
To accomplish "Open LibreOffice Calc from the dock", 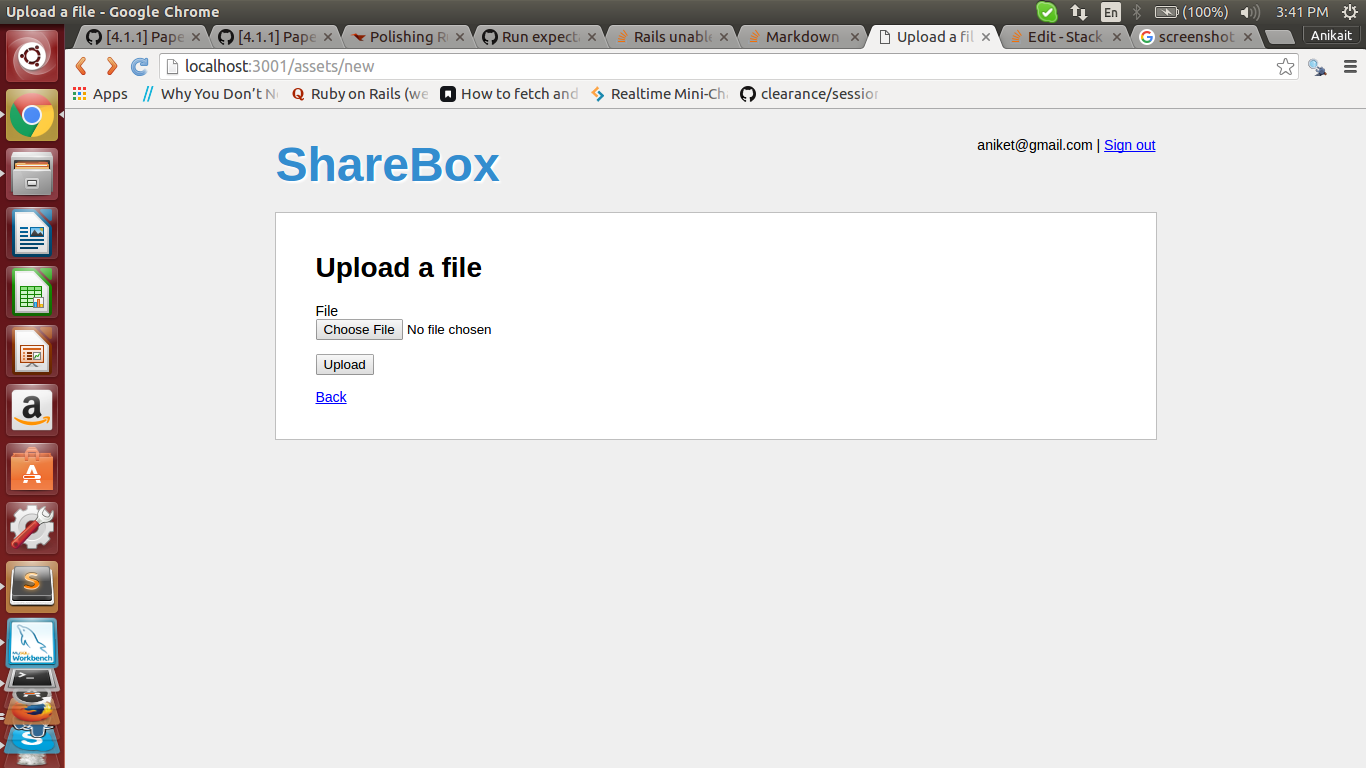I will 32,292.
